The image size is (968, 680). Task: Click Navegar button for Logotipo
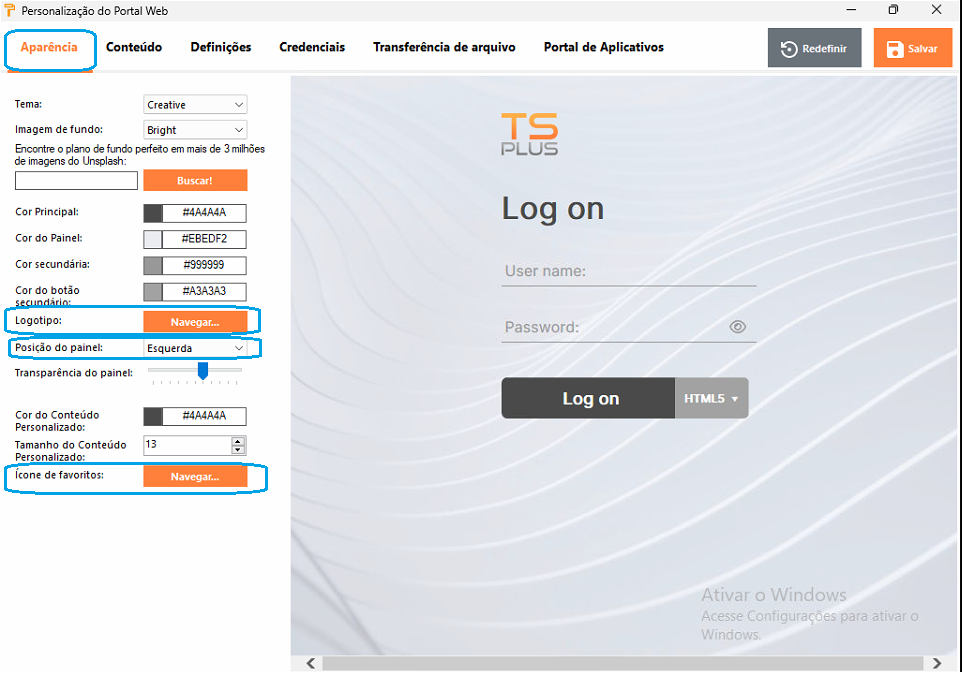[x=195, y=321]
